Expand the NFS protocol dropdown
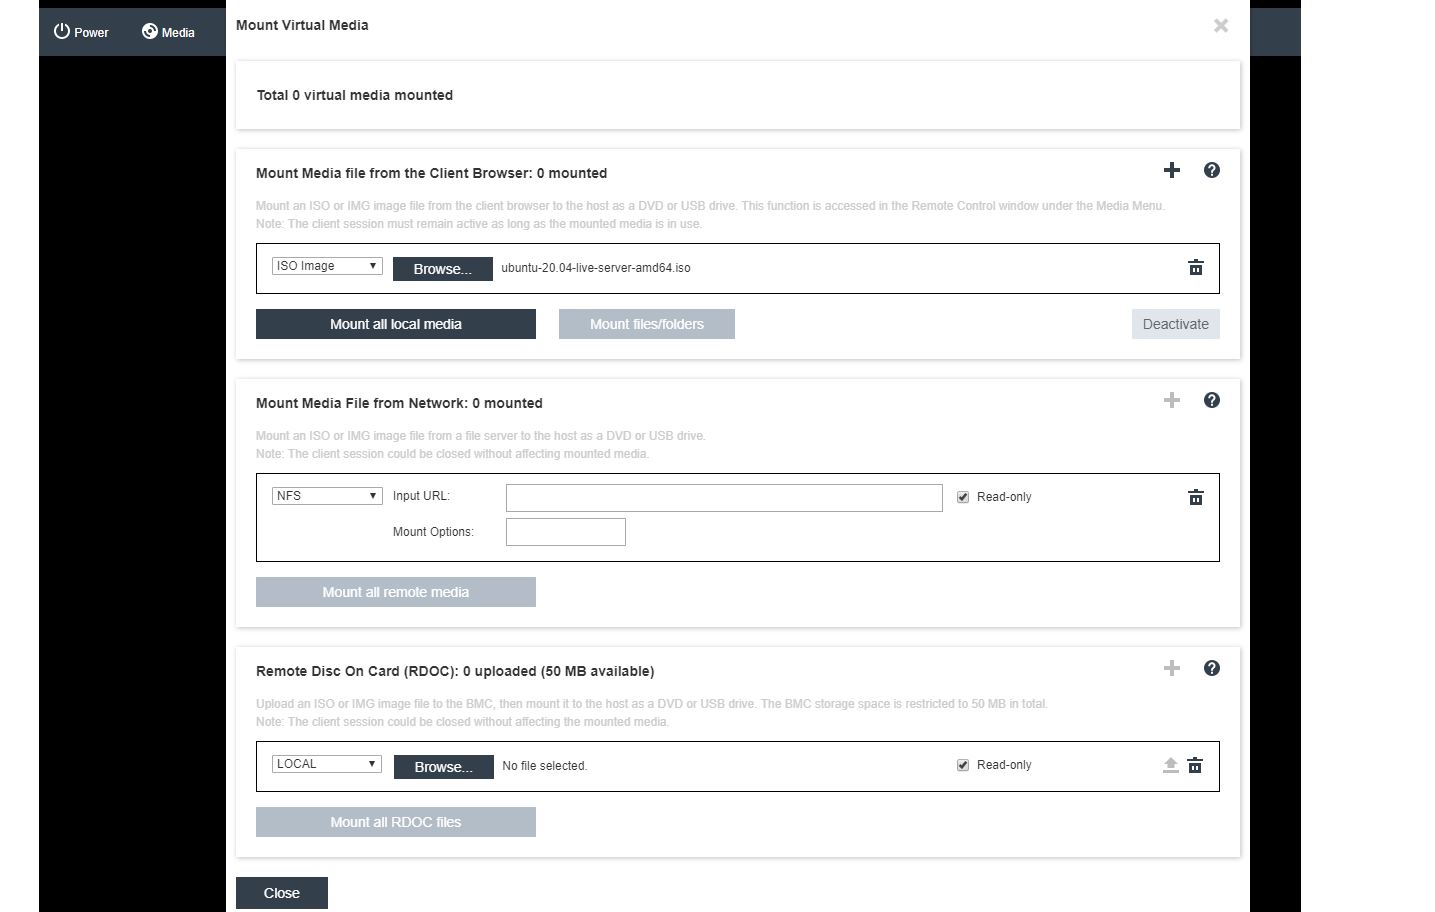This screenshot has width=1435, height=912. click(327, 496)
